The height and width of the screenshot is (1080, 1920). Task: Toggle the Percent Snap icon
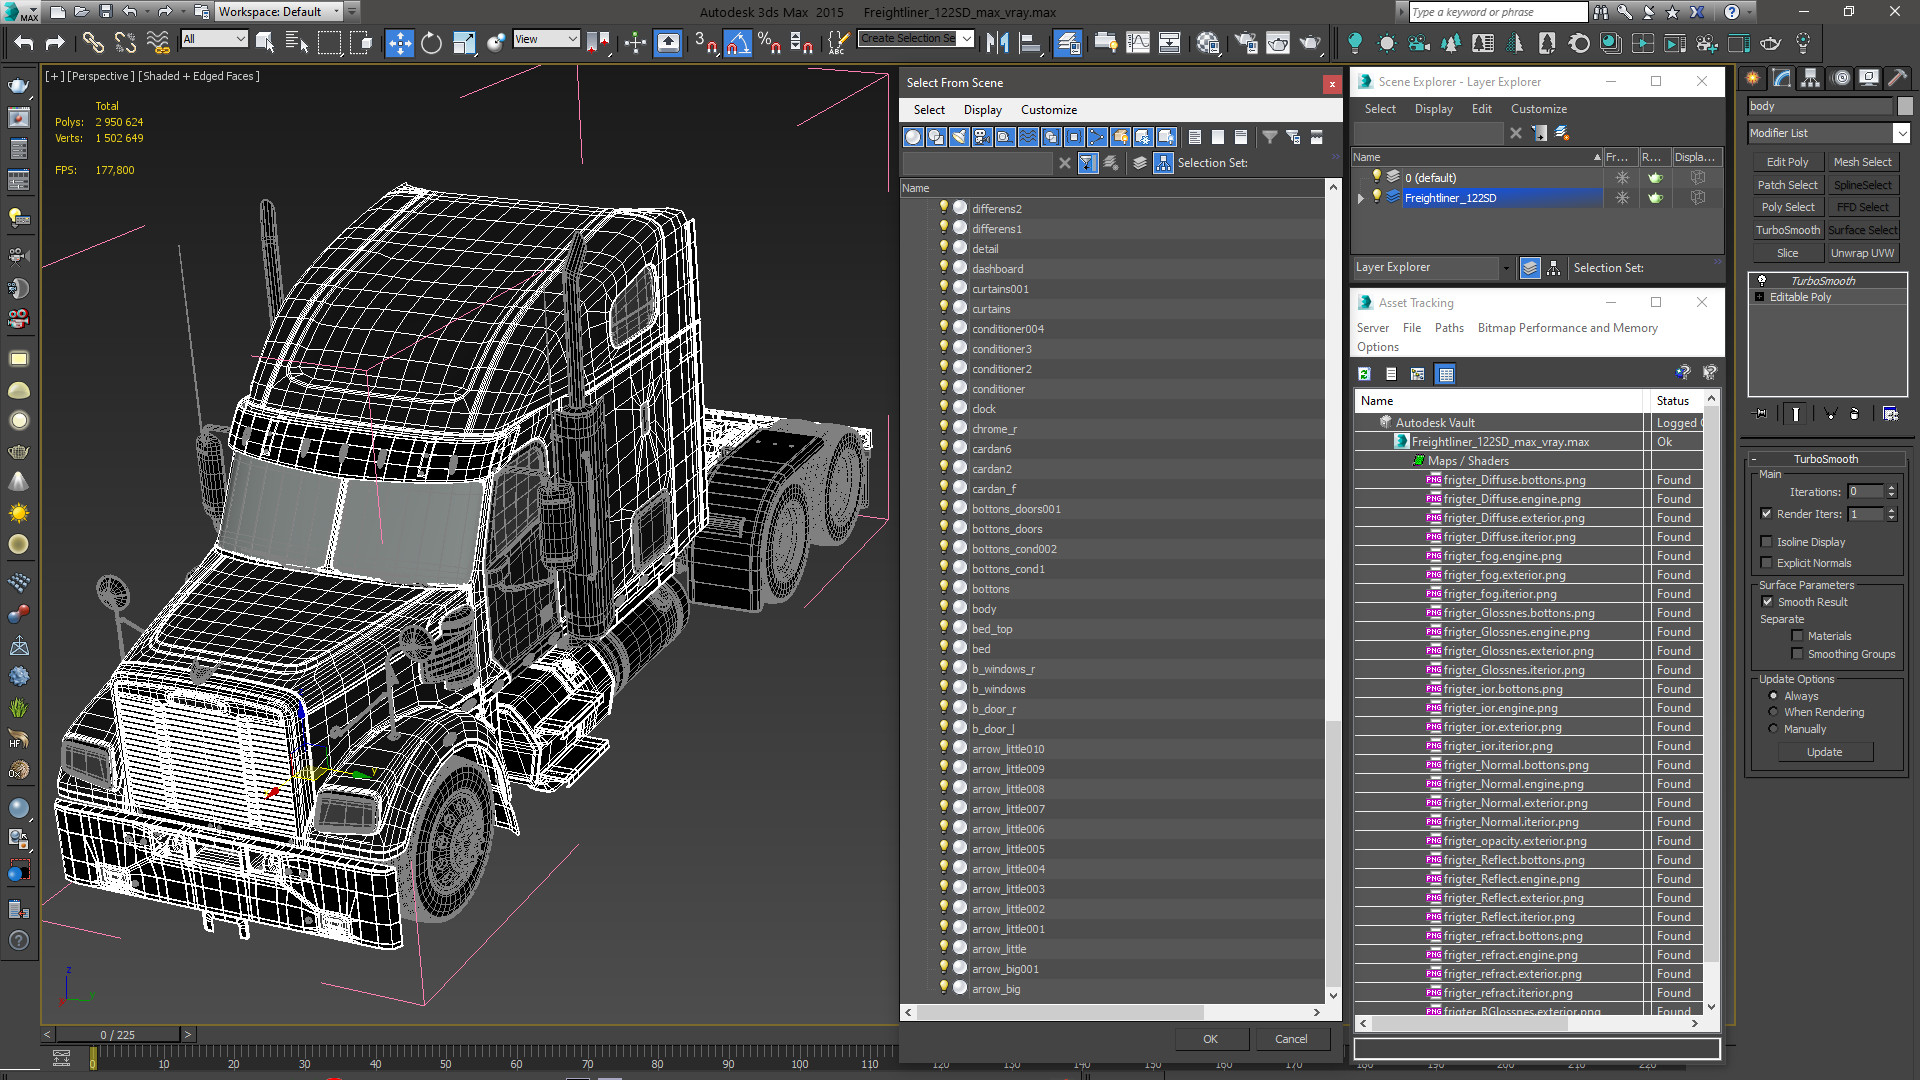coord(769,43)
